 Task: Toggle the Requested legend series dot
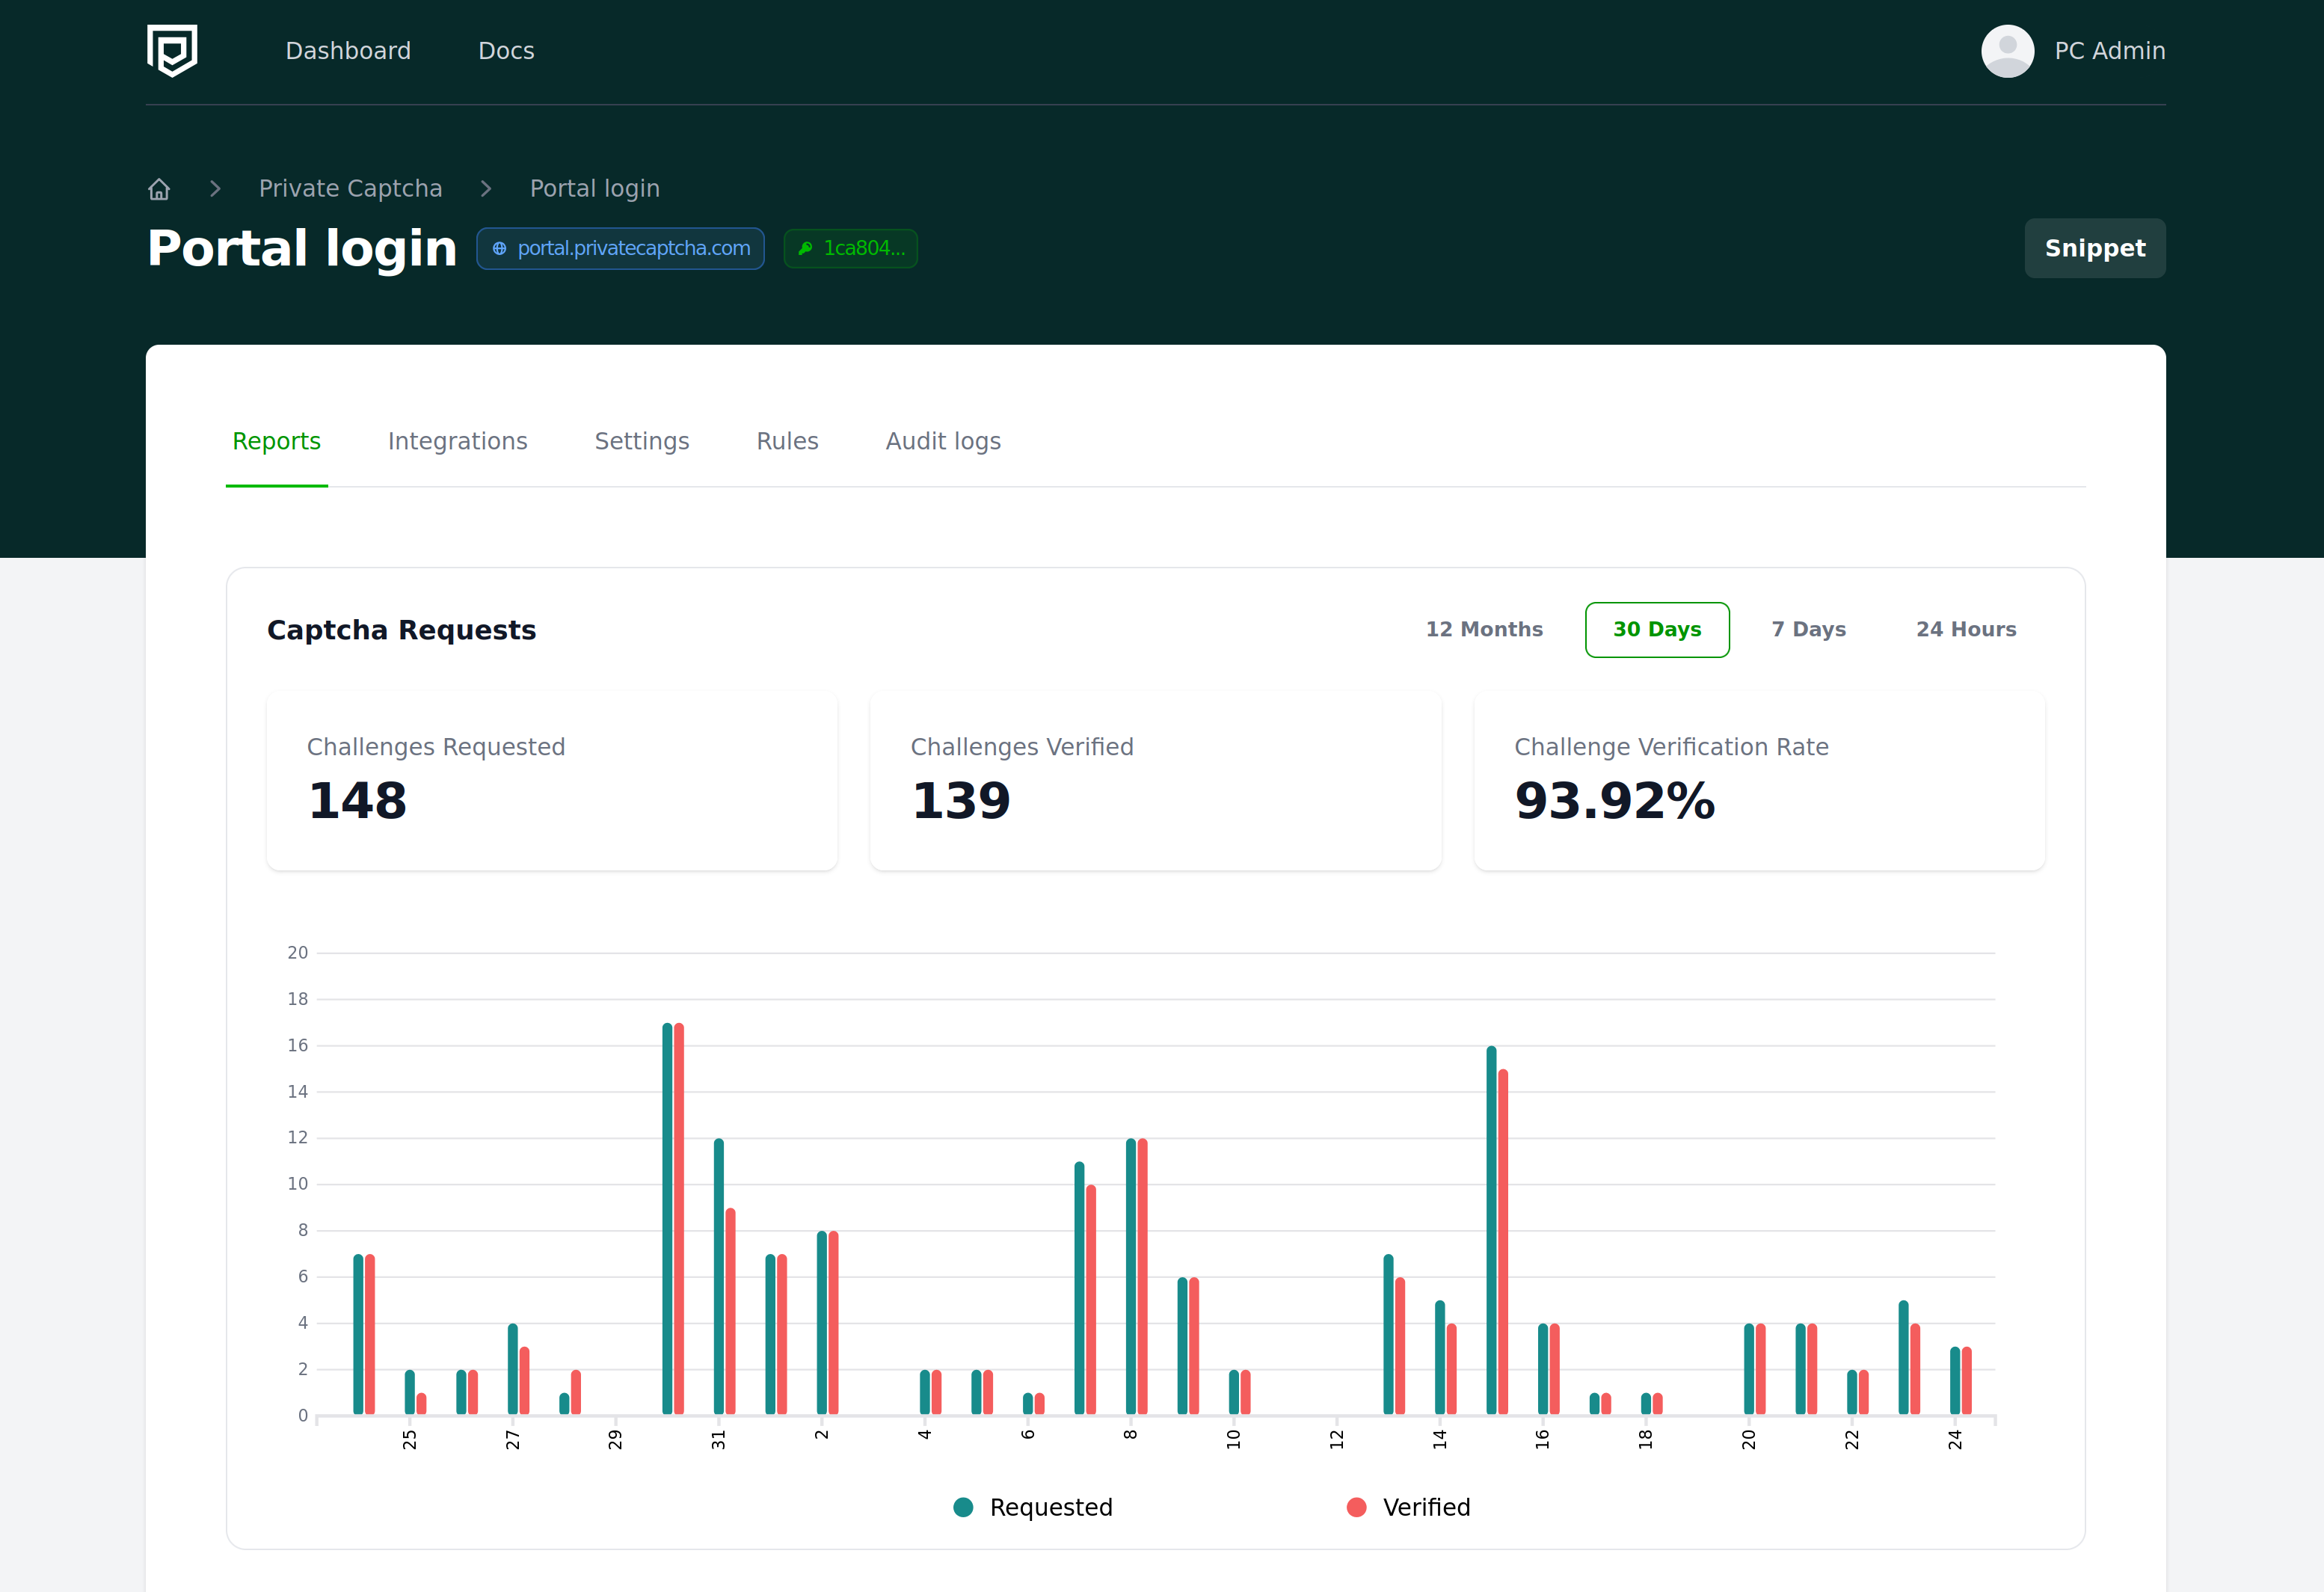point(963,1507)
